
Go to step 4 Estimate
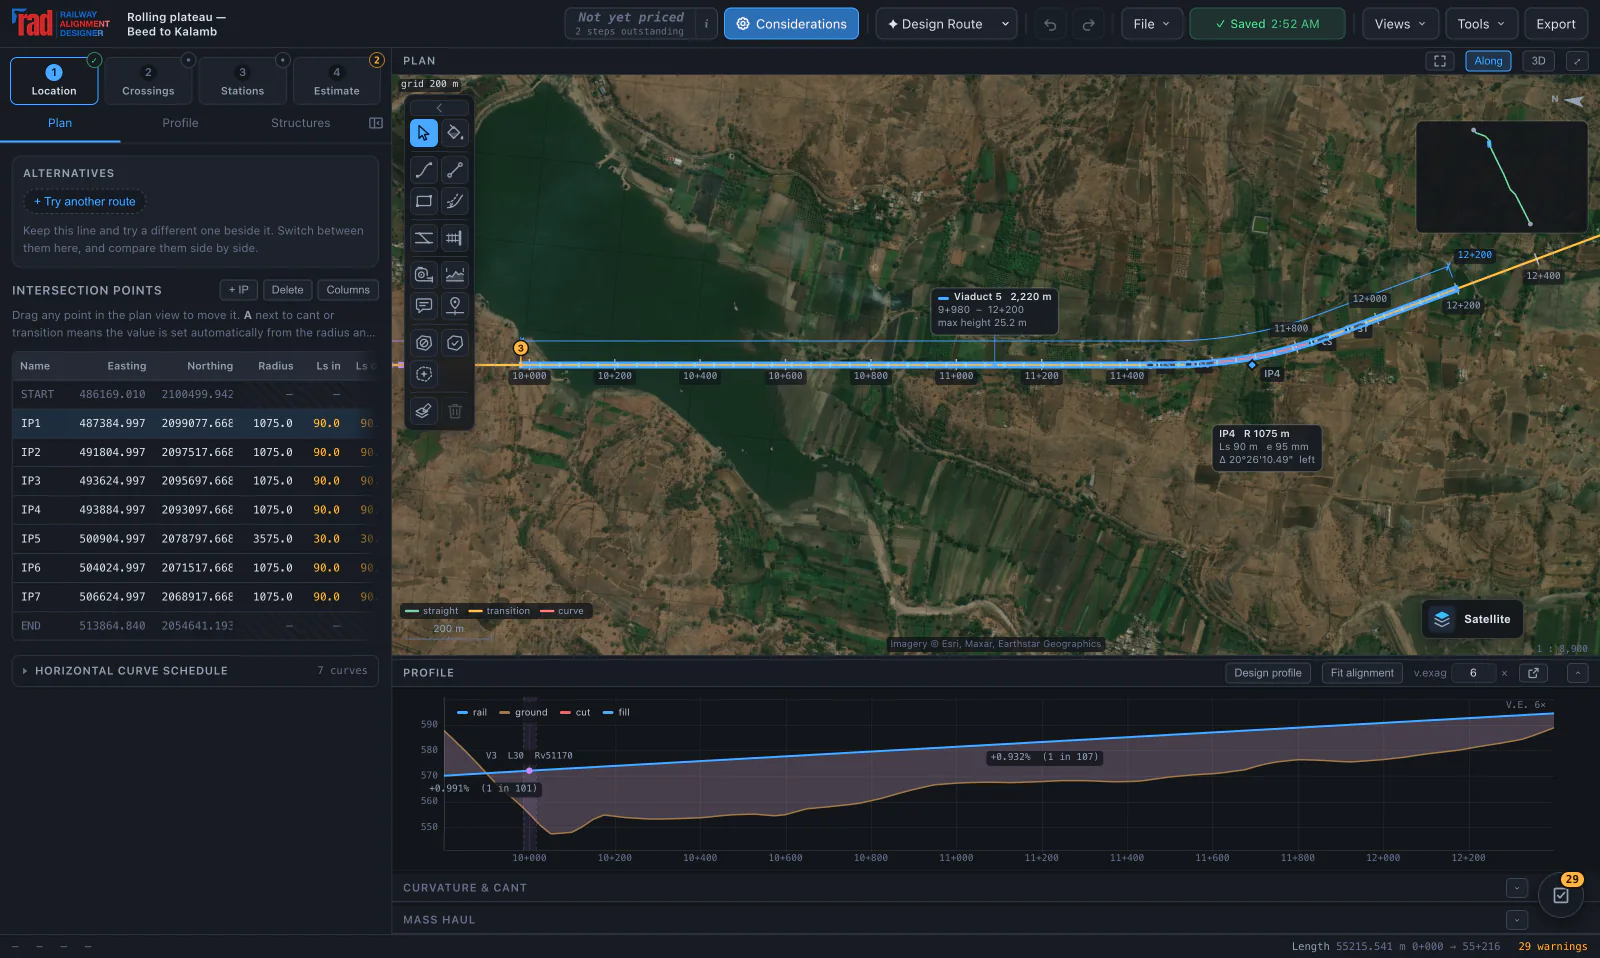pyautogui.click(x=336, y=81)
